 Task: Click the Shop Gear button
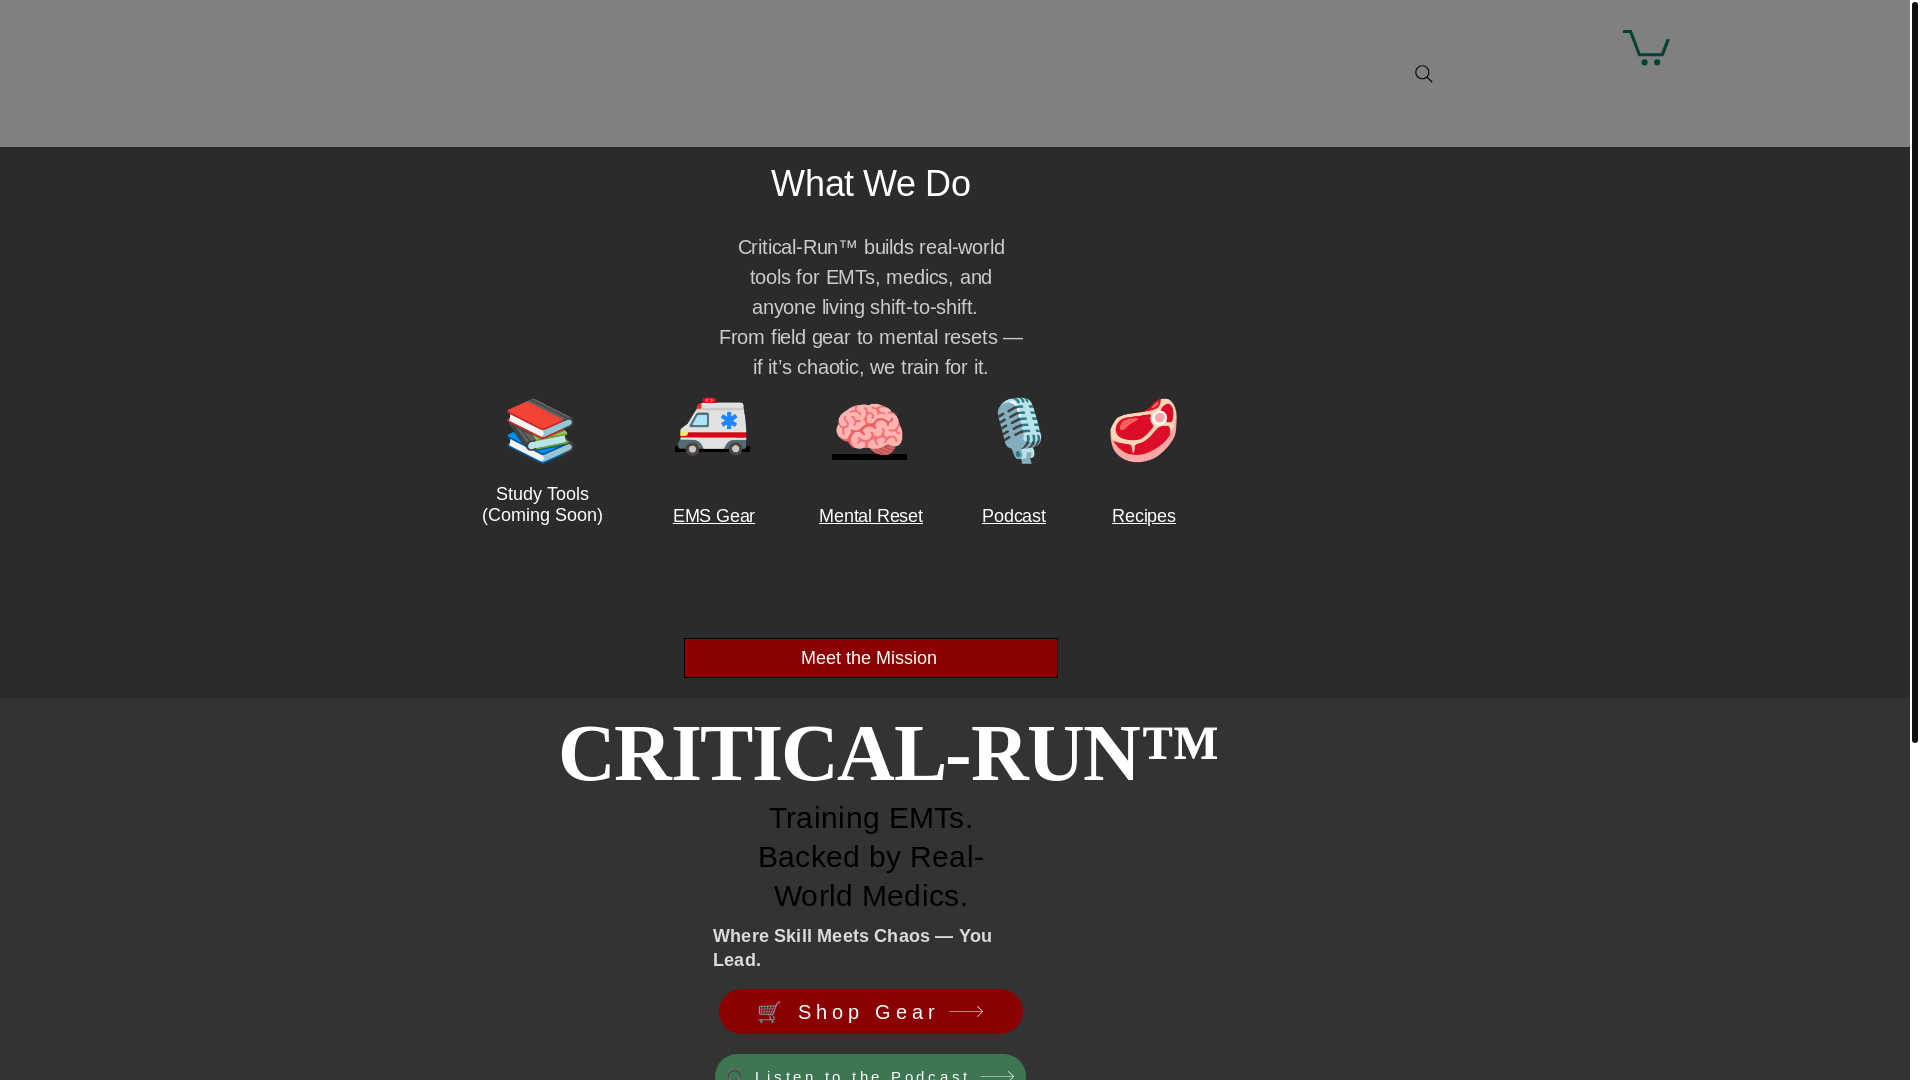[871, 1012]
